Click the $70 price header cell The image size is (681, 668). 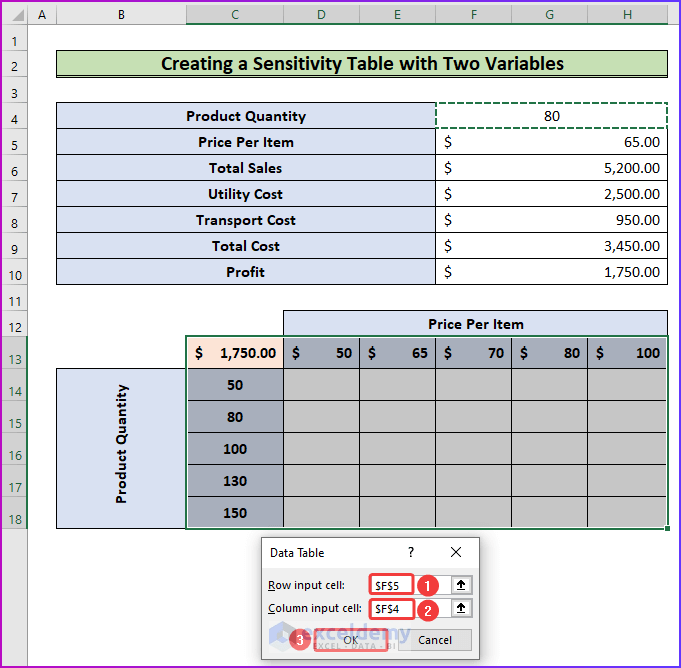click(473, 353)
